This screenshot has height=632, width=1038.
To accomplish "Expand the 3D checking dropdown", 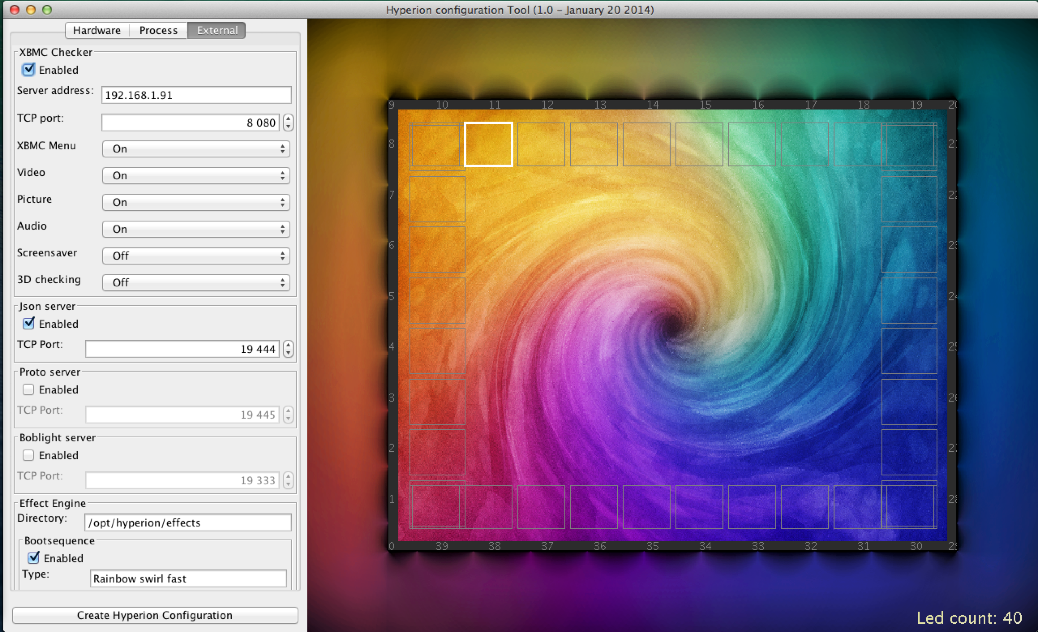I will click(196, 283).
